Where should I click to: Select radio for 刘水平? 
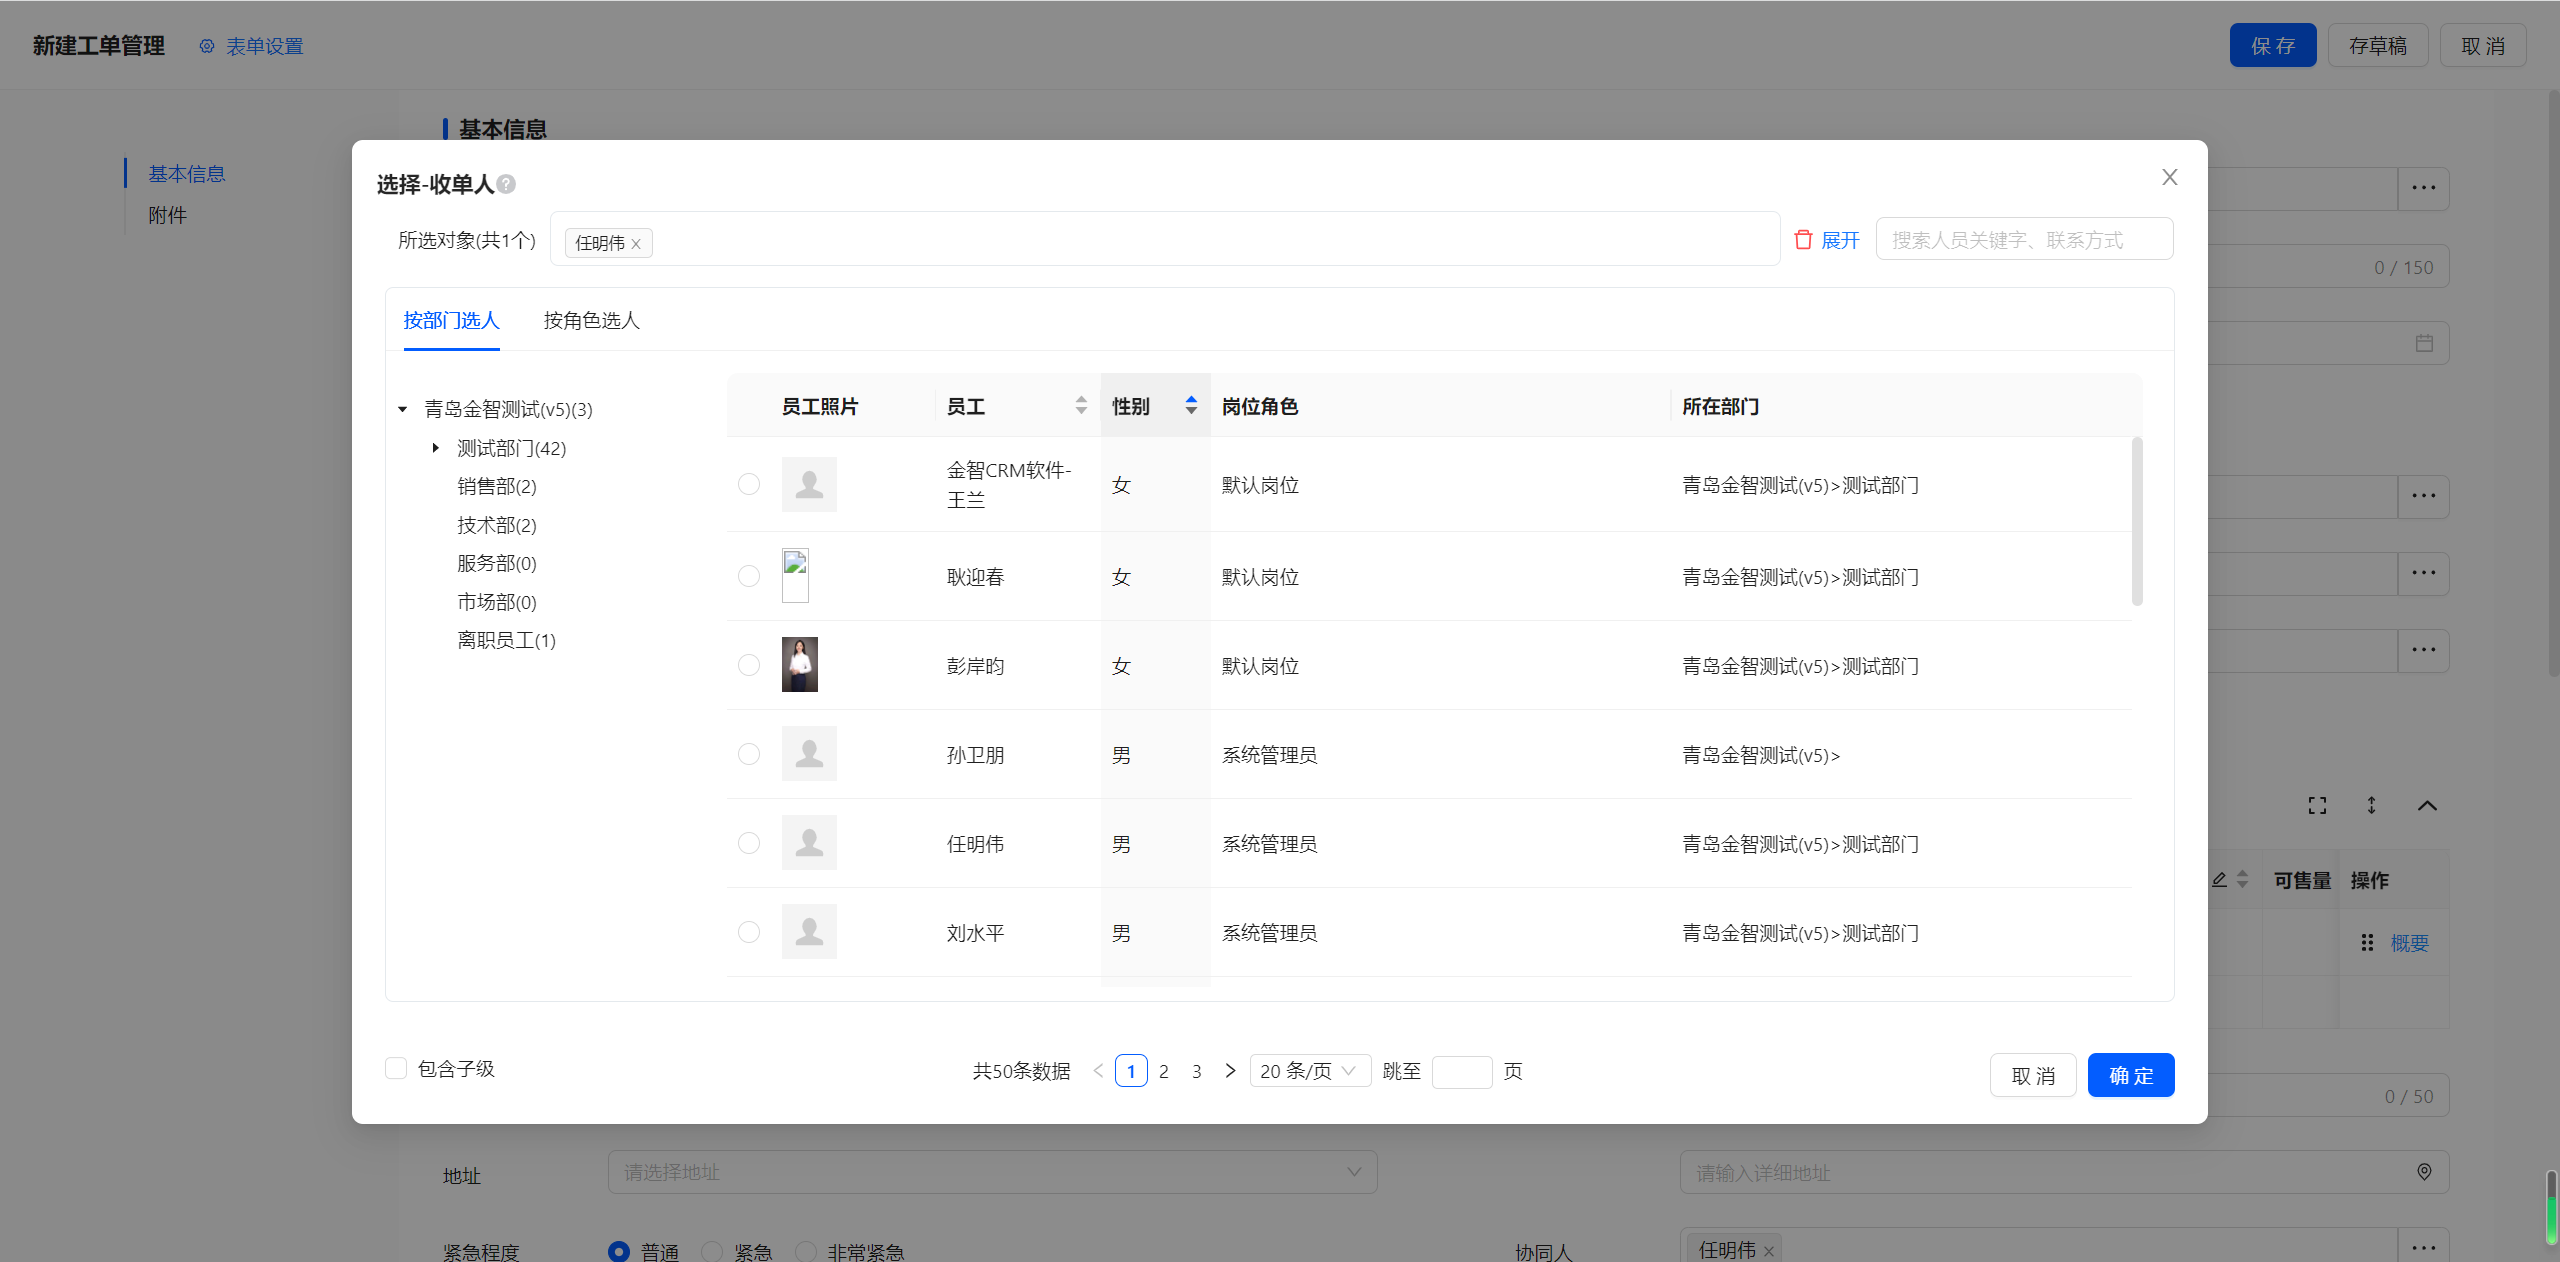[x=749, y=932]
